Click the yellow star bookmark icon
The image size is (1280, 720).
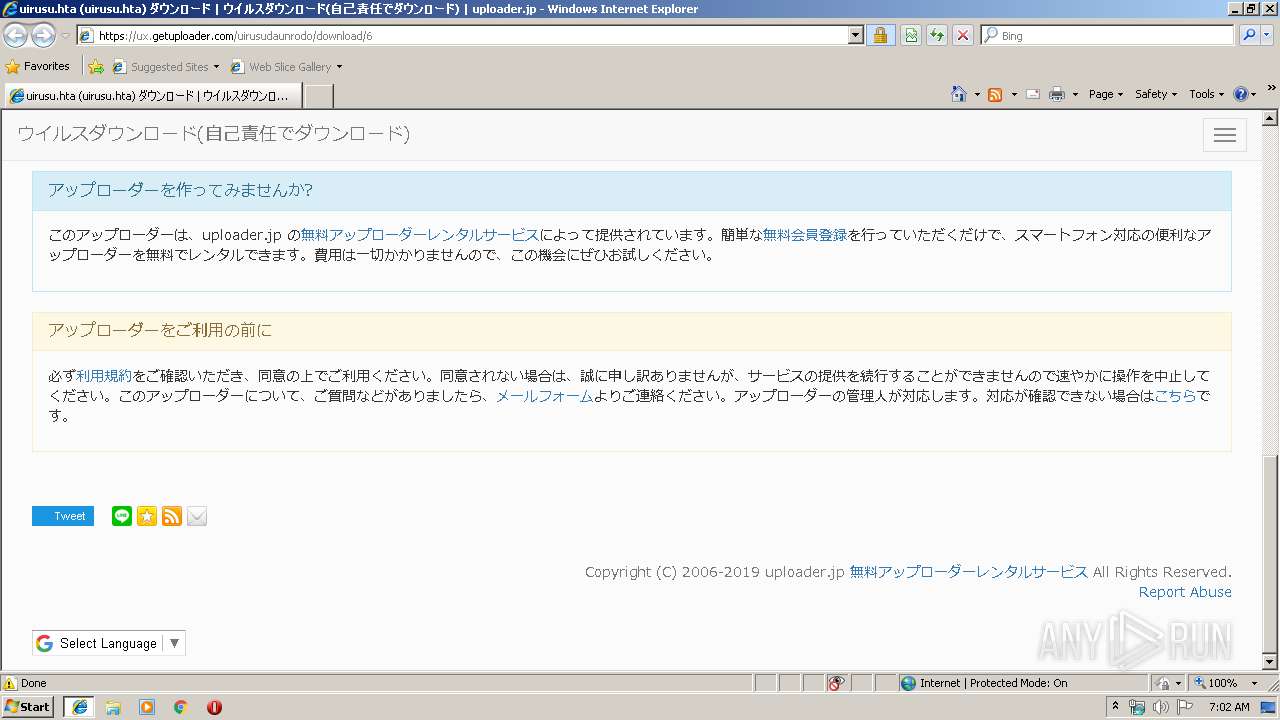click(147, 516)
